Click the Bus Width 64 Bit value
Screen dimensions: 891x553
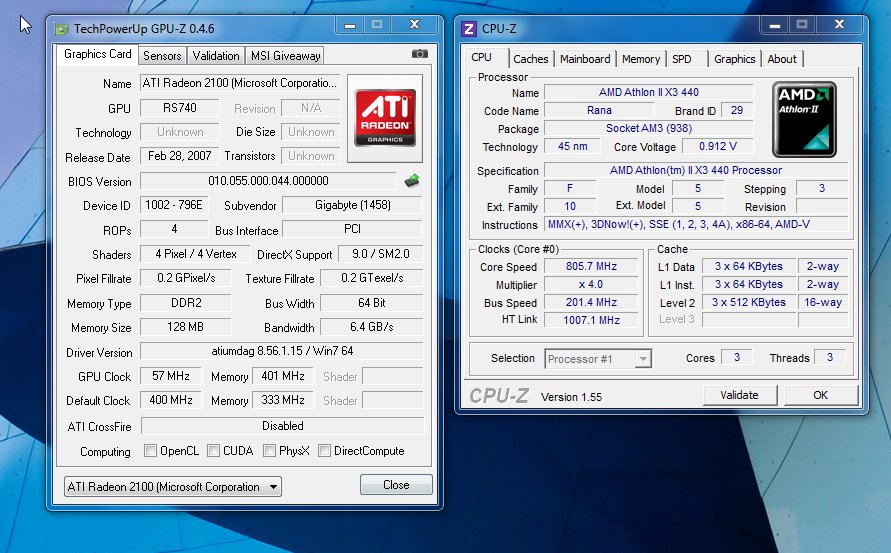(372, 303)
